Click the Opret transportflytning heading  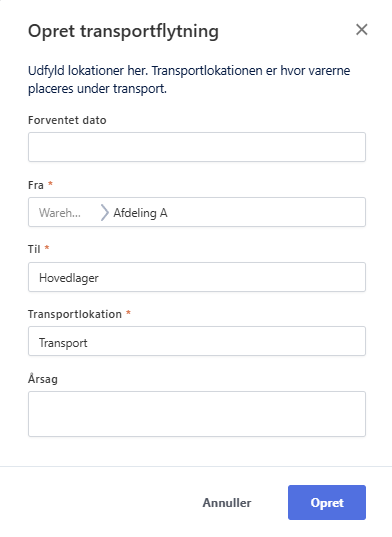[123, 31]
